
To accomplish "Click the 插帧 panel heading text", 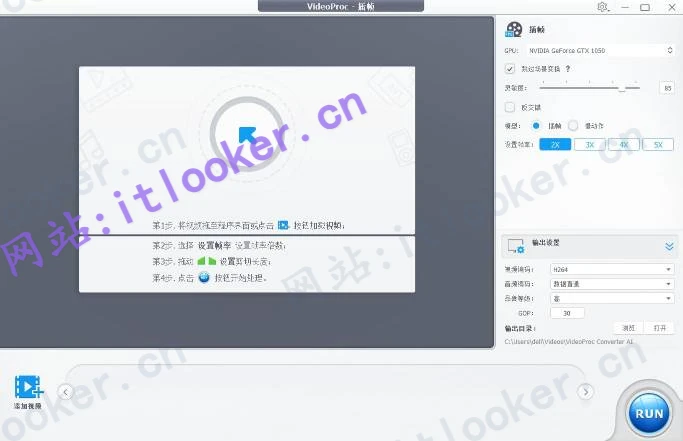I will [x=537, y=30].
